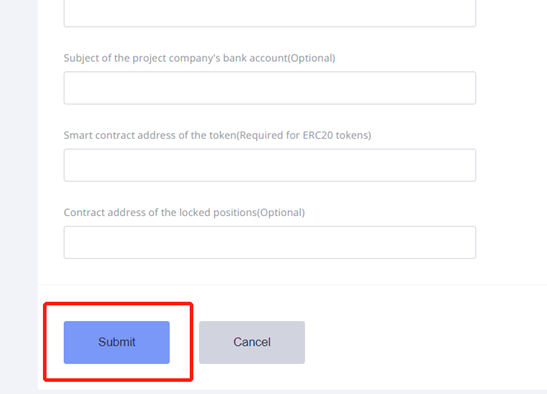Choose Cancel next to the Submit button

(252, 342)
